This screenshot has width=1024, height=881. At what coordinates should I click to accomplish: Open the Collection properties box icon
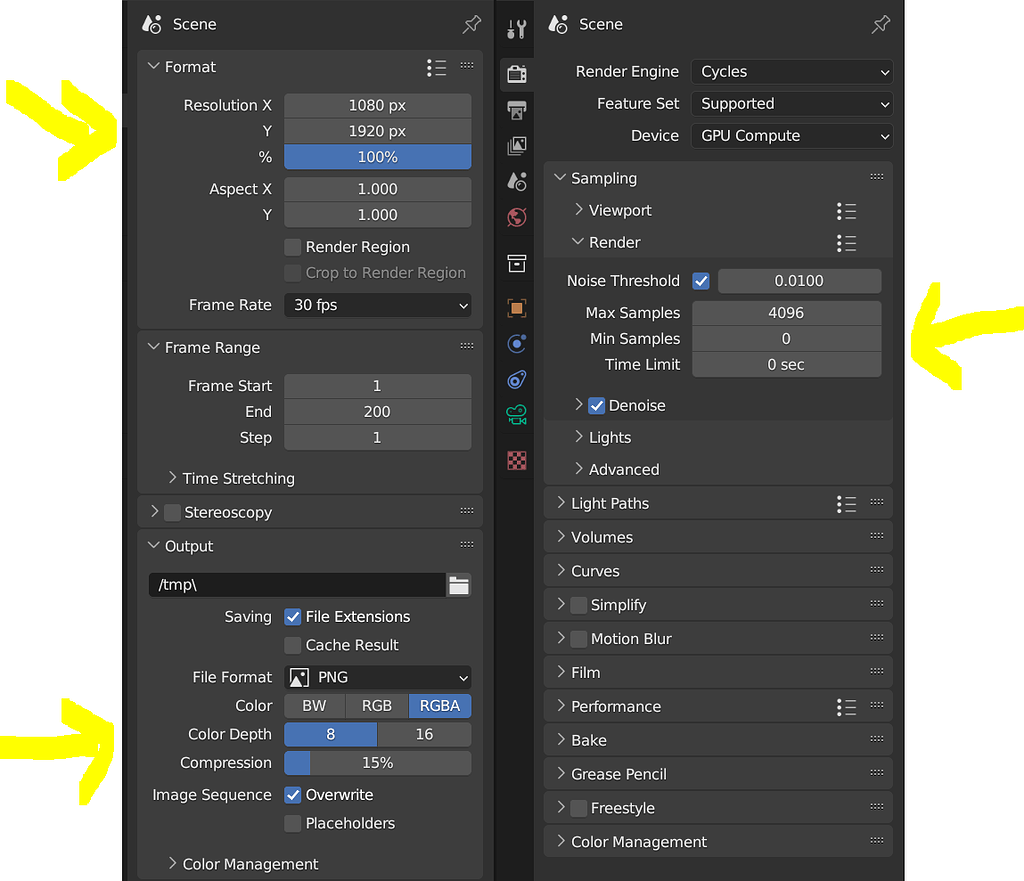point(517,264)
